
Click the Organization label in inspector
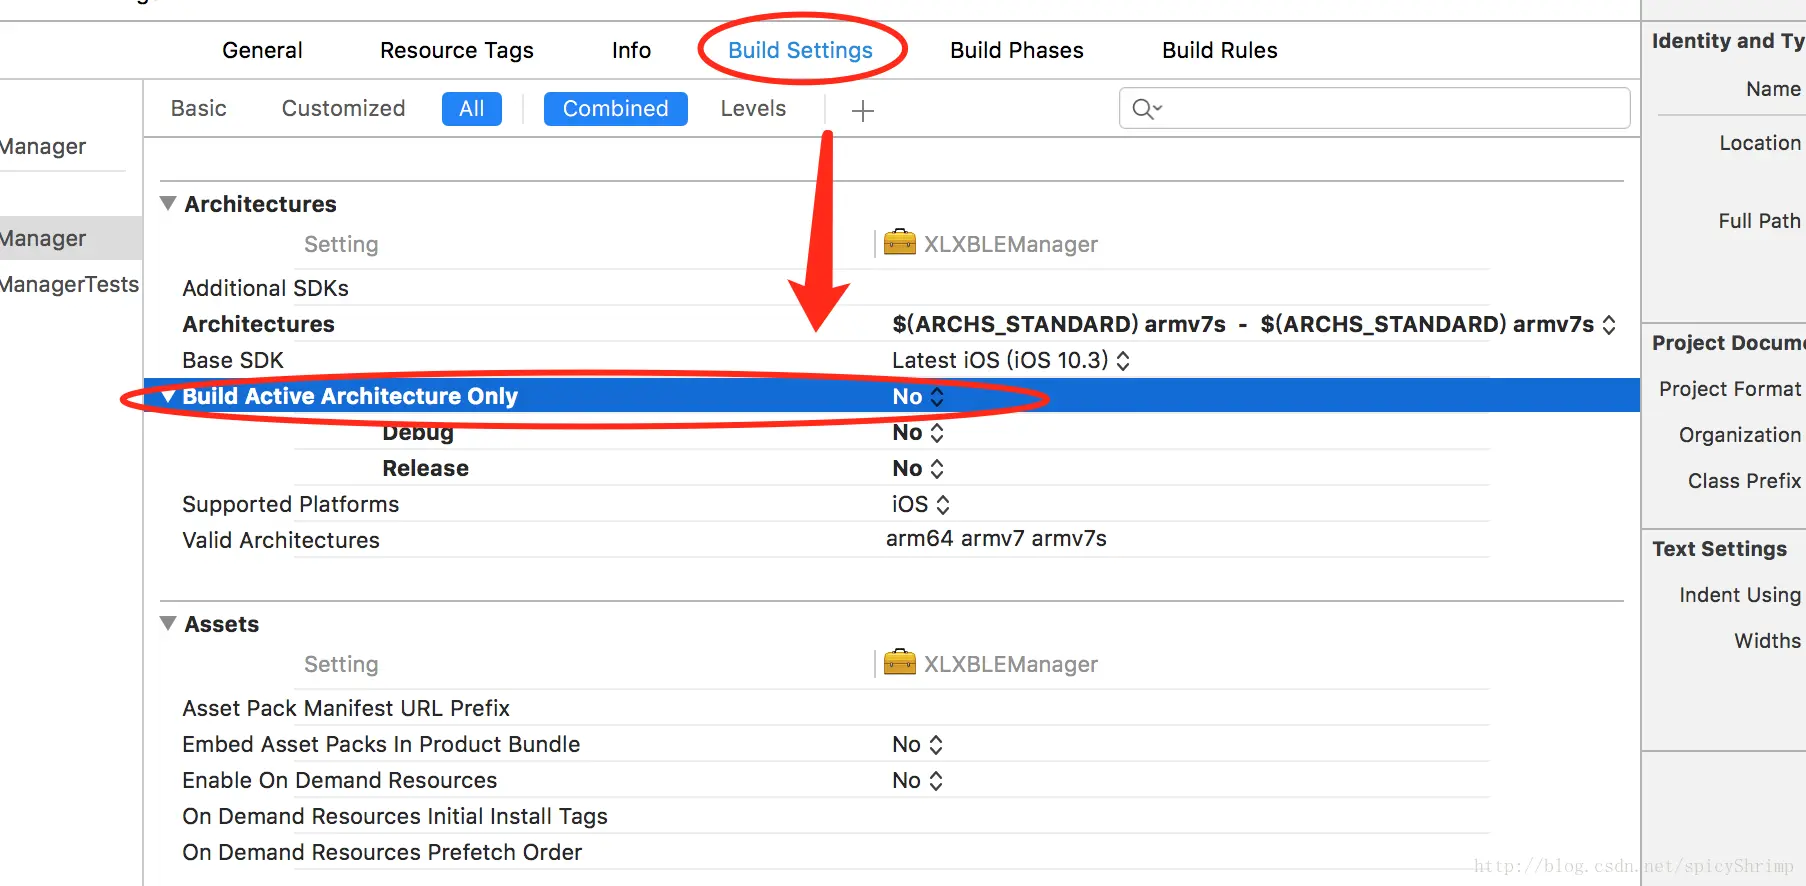point(1740,435)
